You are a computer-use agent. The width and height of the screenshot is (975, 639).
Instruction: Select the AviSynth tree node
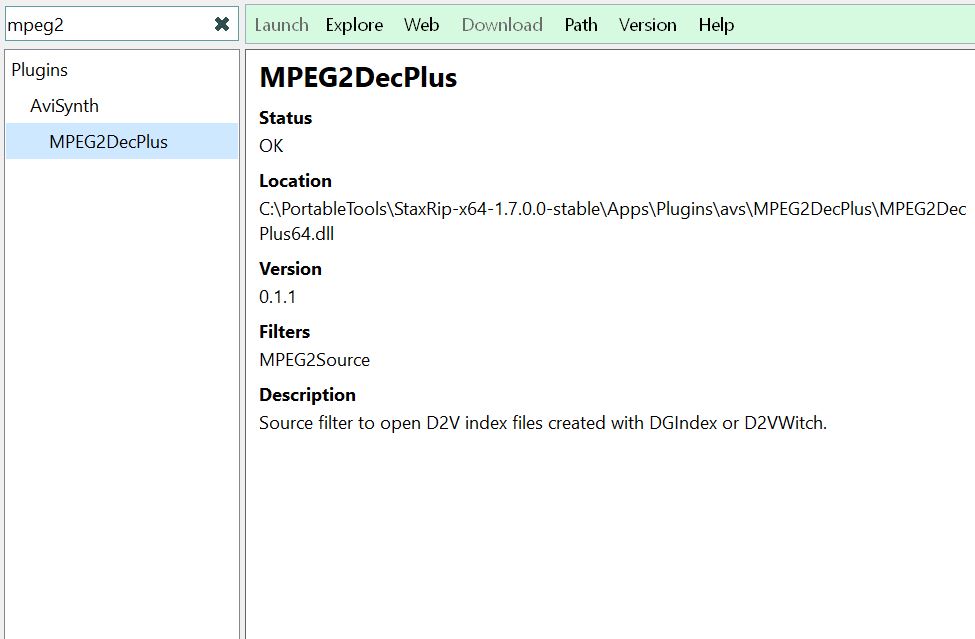point(65,106)
